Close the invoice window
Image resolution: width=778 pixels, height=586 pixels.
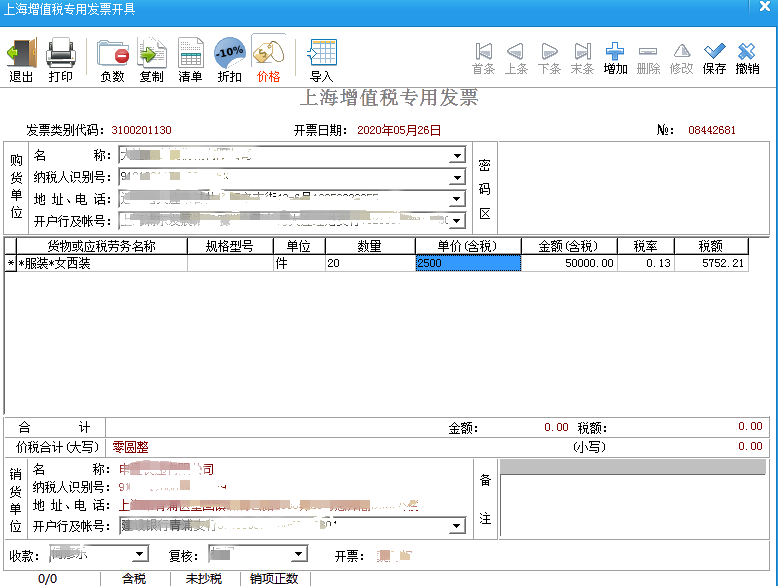pyautogui.click(x=765, y=6)
